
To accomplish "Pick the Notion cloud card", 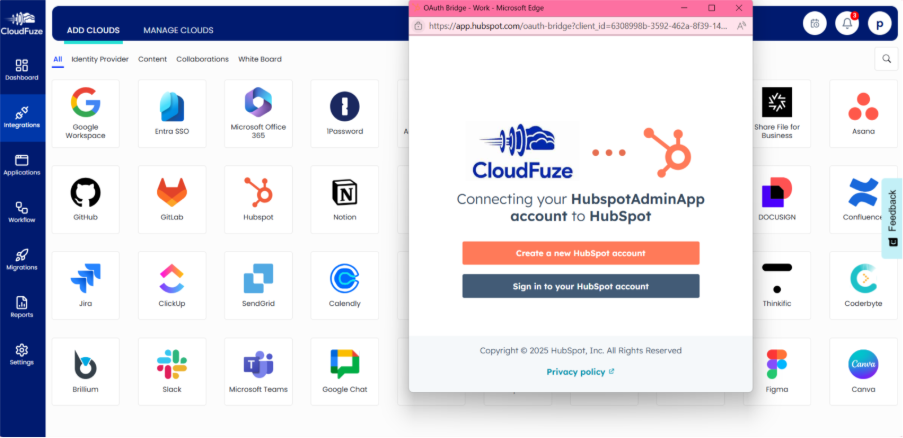I will point(344,199).
